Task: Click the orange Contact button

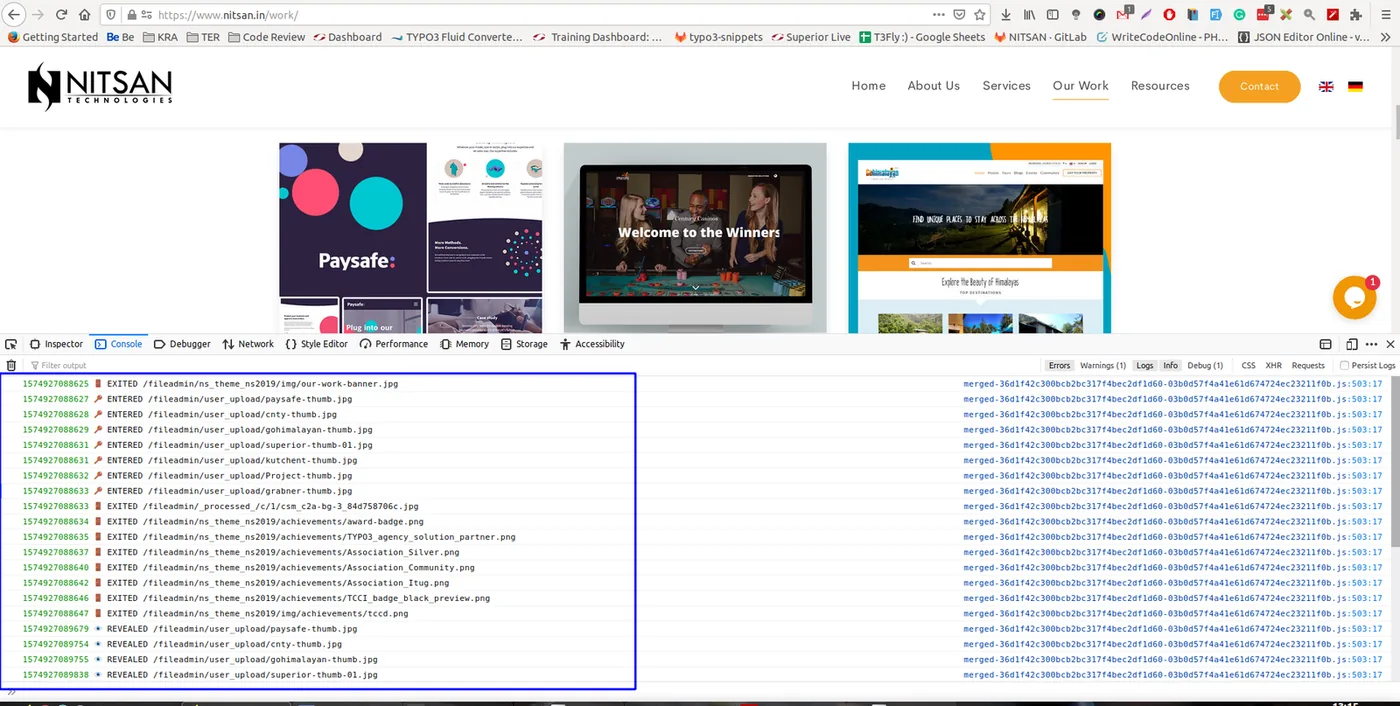Action: point(1259,86)
